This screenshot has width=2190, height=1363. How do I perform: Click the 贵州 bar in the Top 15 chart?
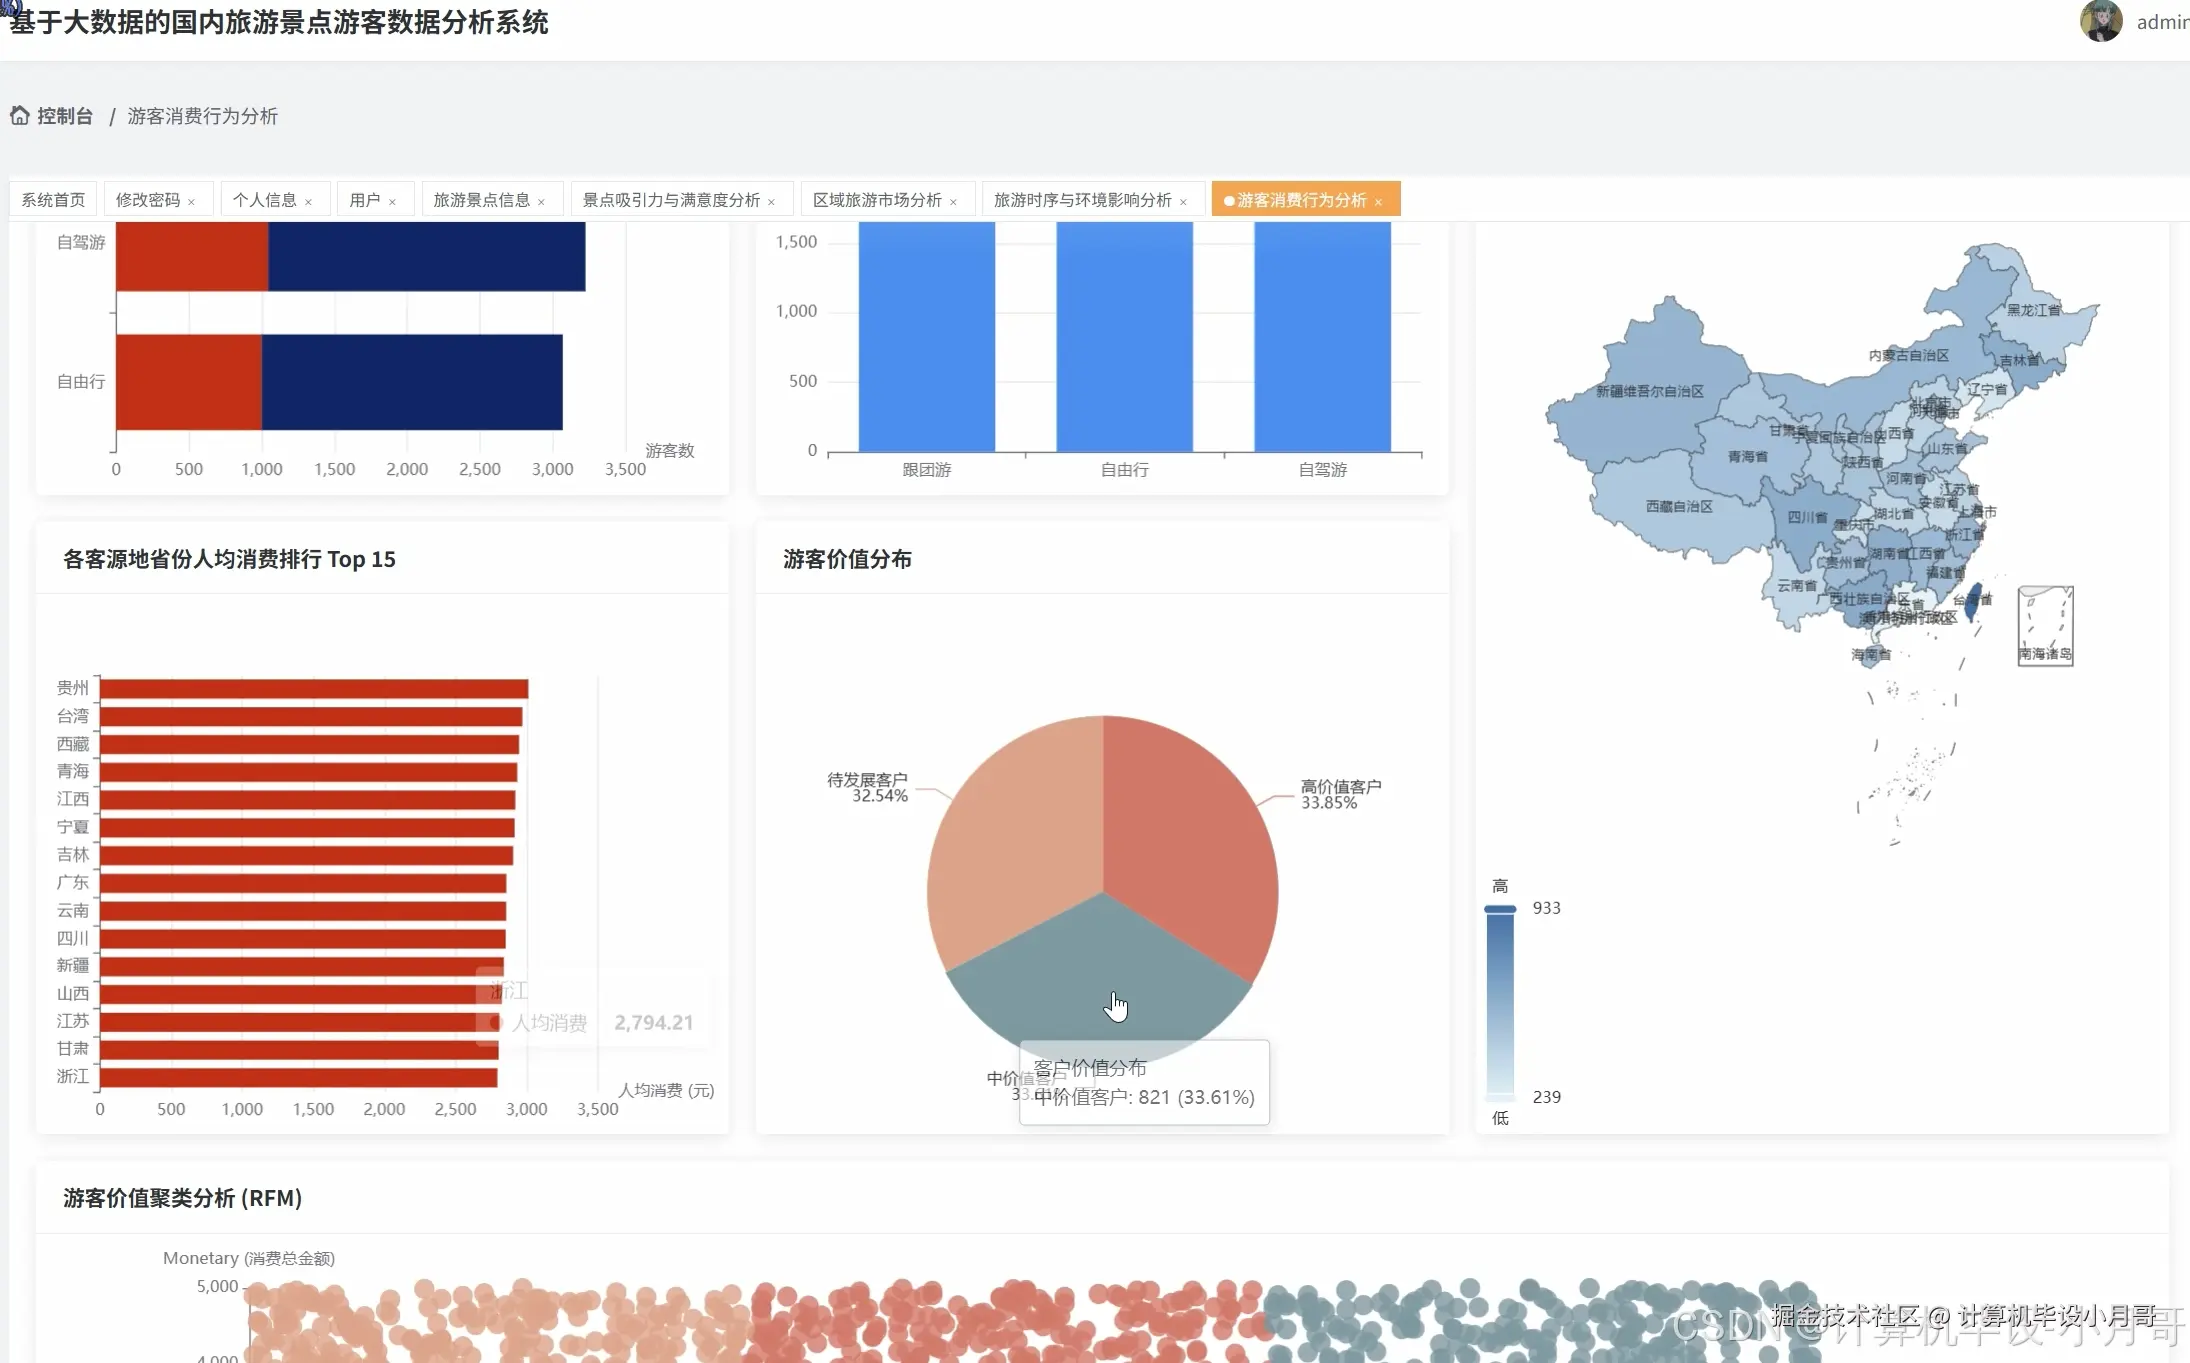[313, 689]
